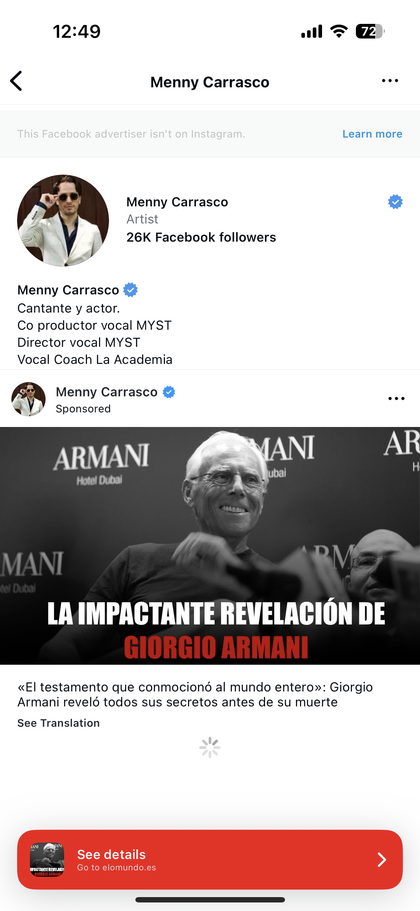Viewport: 420px width, 911px height.
Task: Click the Learn more link
Action: 372,134
